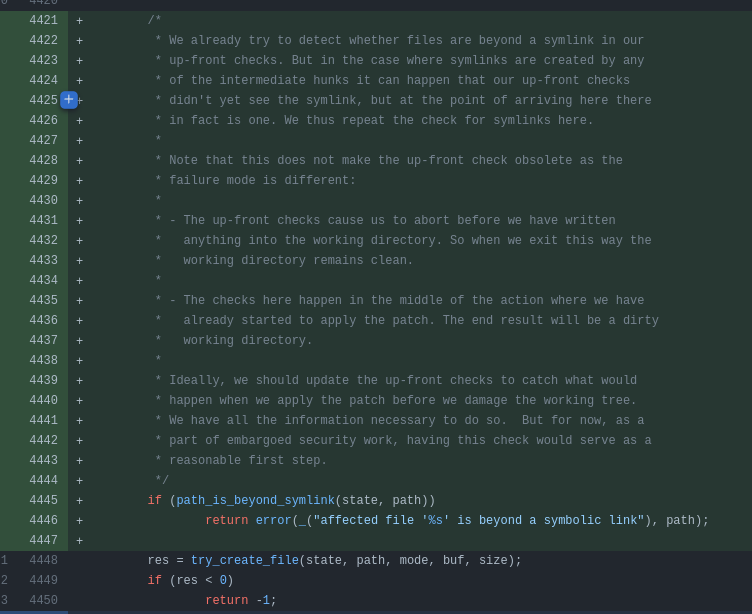Select line number 4439

pos(43,381)
